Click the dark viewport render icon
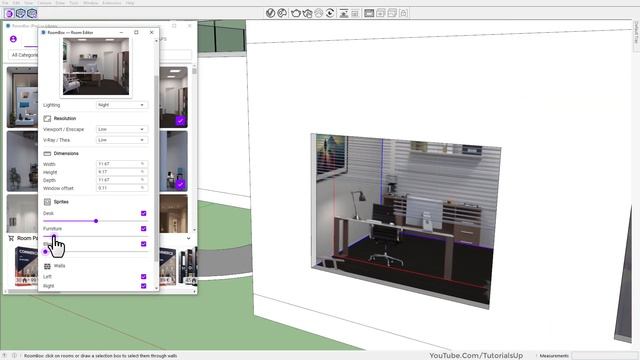Image resolution: width=640 pixels, height=360 pixels. [369, 13]
